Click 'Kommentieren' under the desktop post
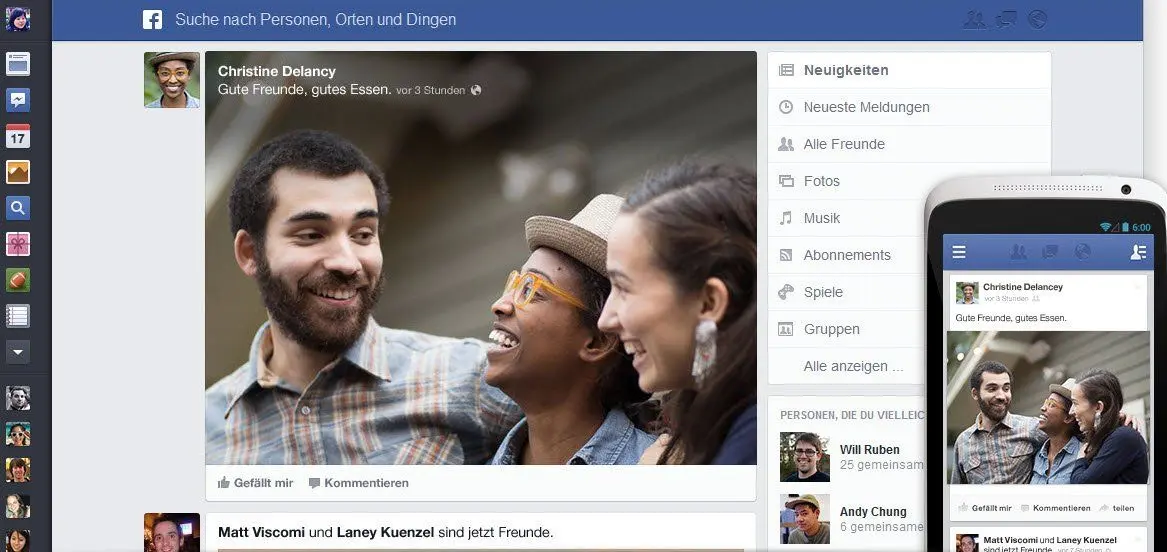 point(359,483)
